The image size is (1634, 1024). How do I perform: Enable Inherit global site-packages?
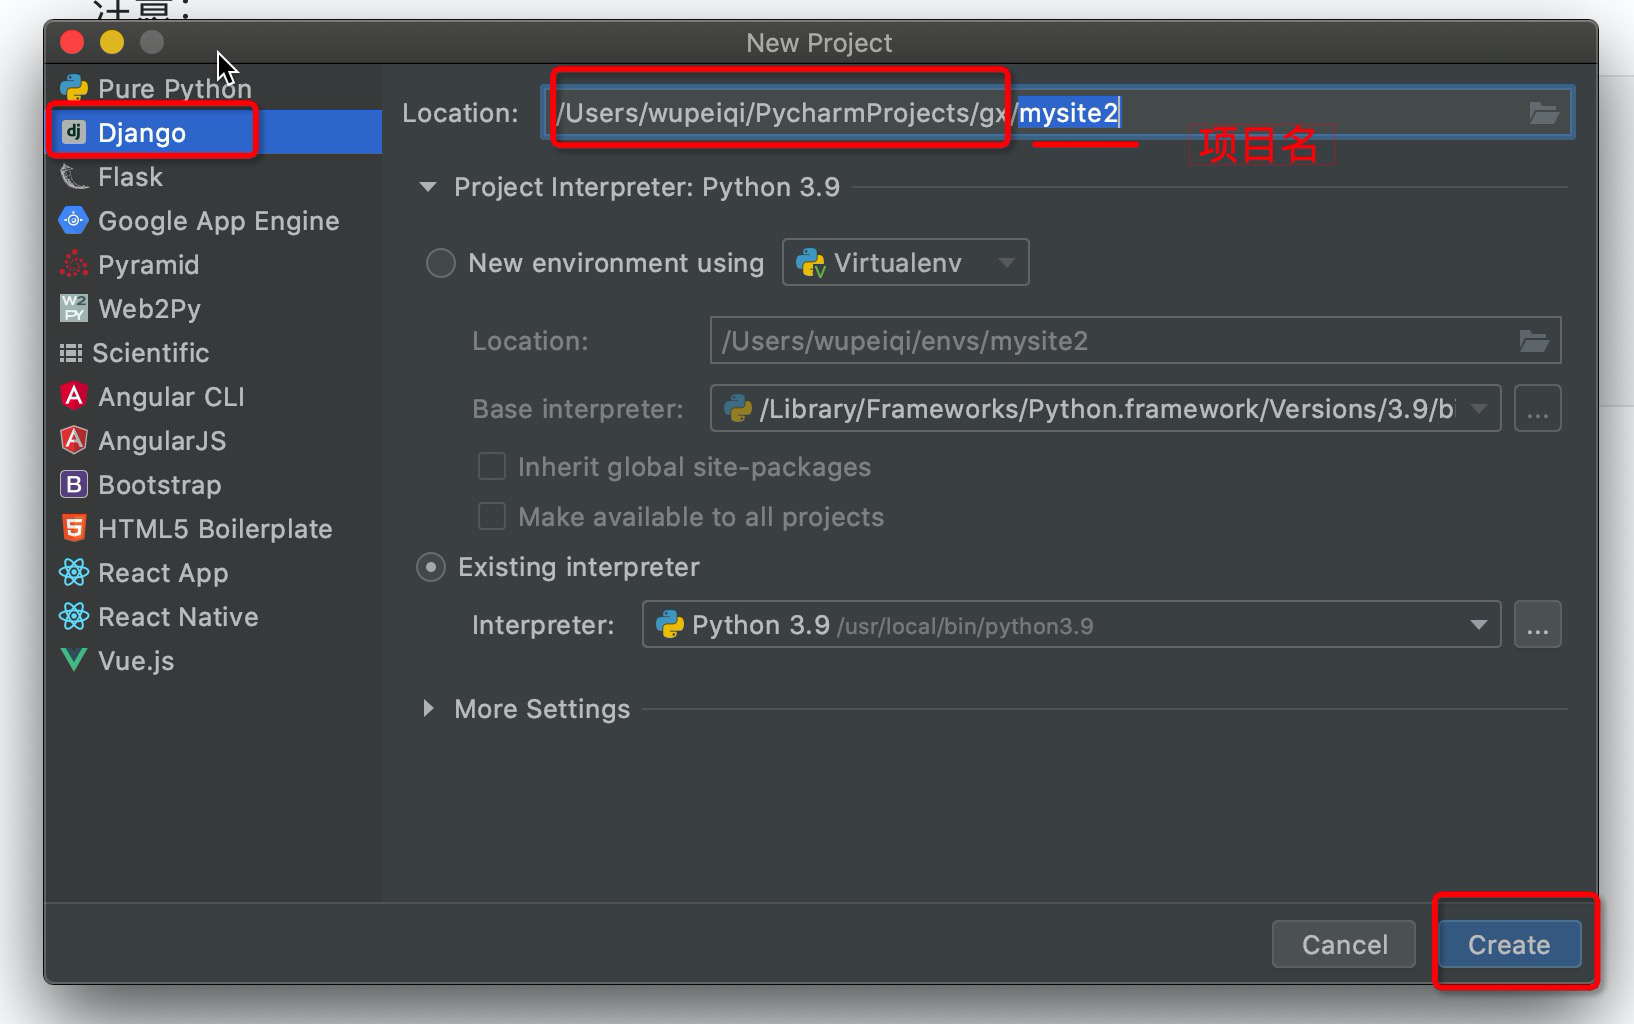pos(491,466)
